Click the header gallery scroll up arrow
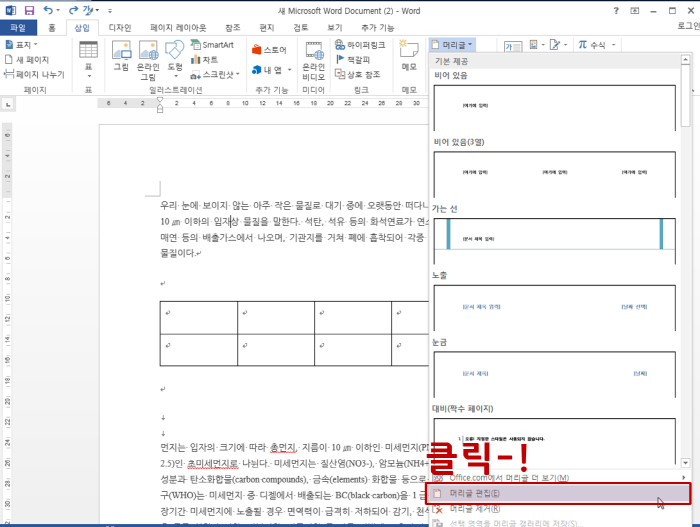 (685, 59)
